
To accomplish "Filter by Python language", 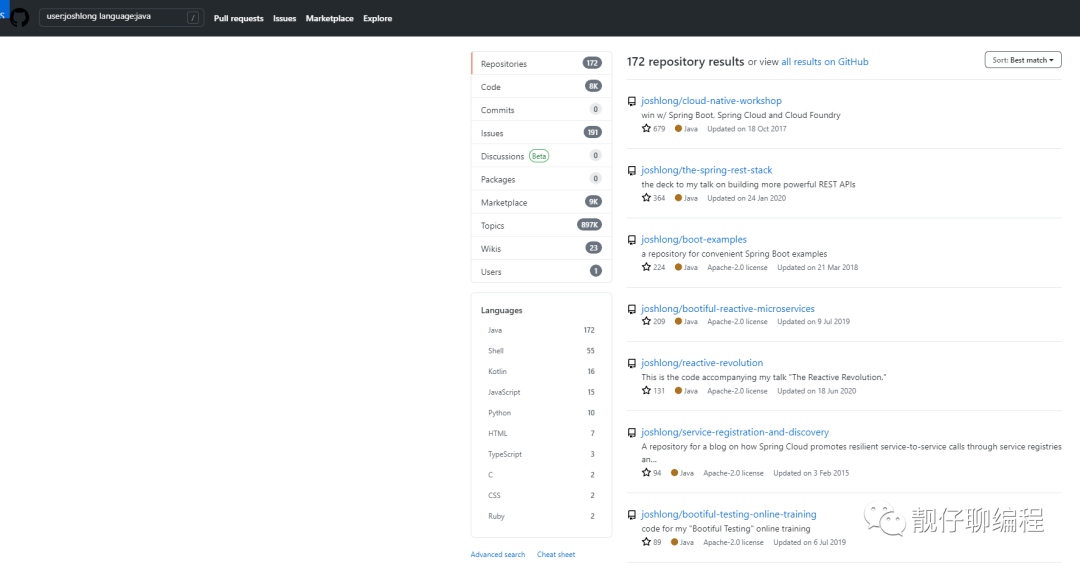I will (x=541, y=413).
